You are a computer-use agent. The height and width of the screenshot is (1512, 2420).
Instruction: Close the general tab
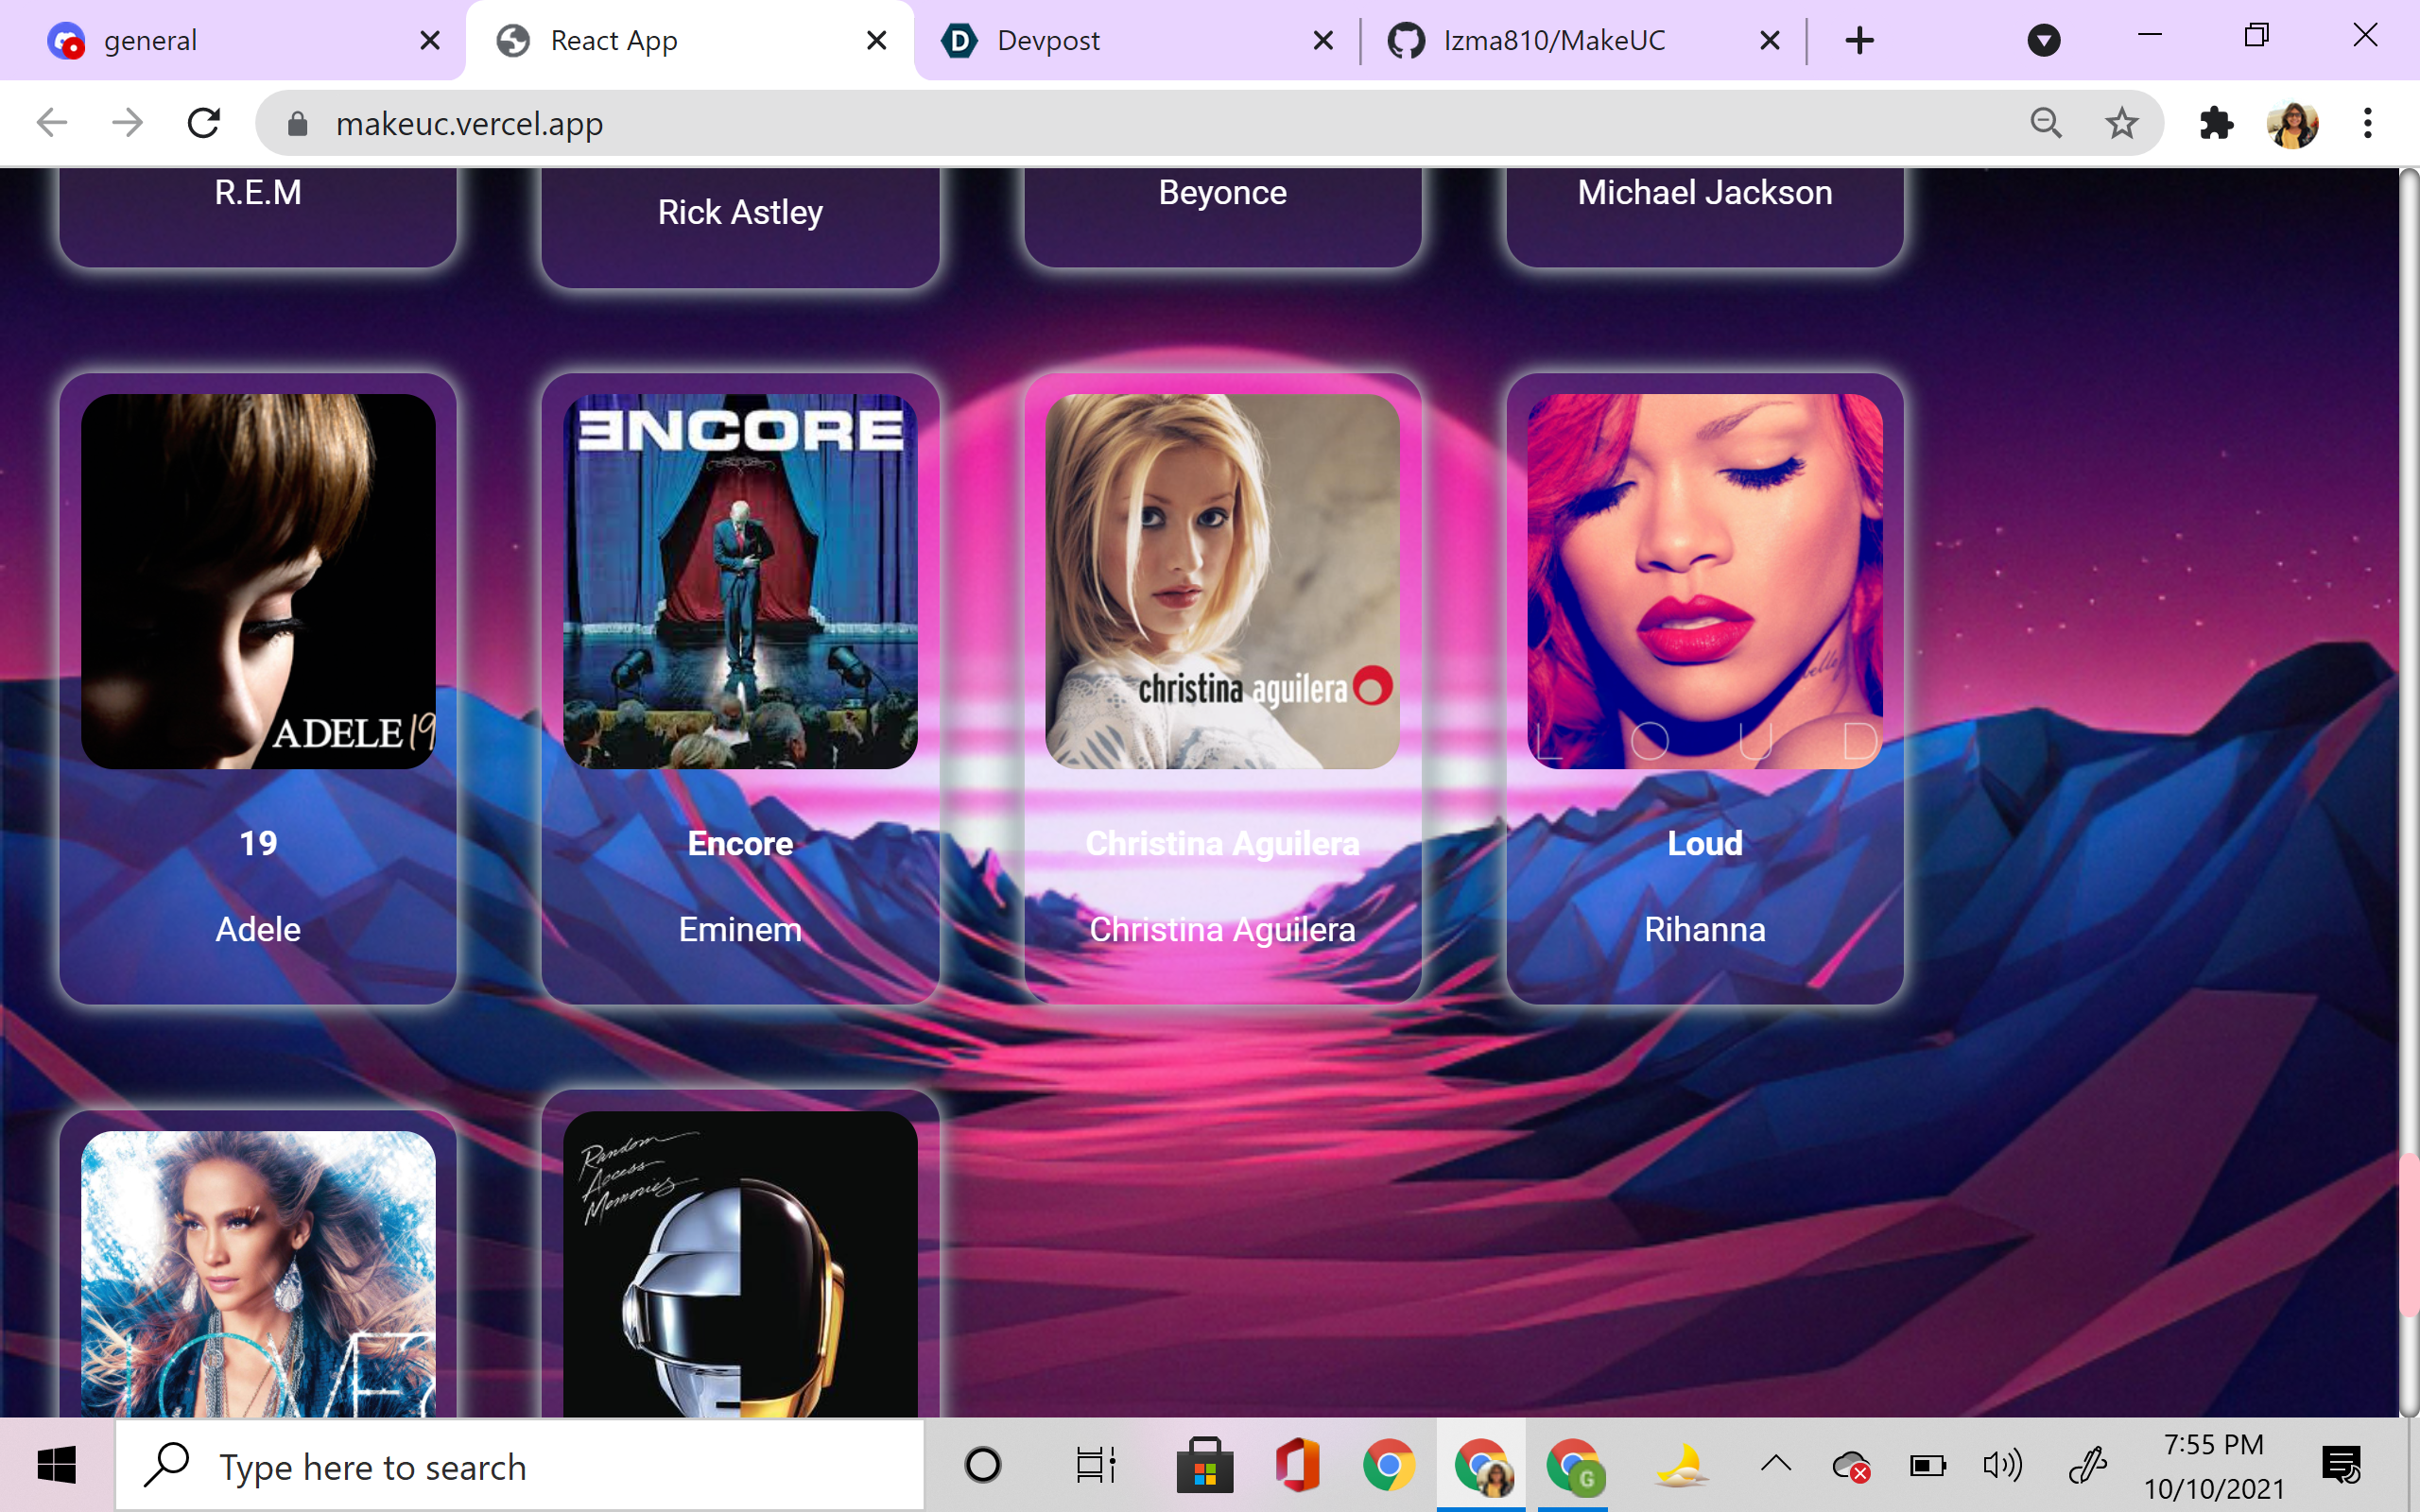click(430, 40)
